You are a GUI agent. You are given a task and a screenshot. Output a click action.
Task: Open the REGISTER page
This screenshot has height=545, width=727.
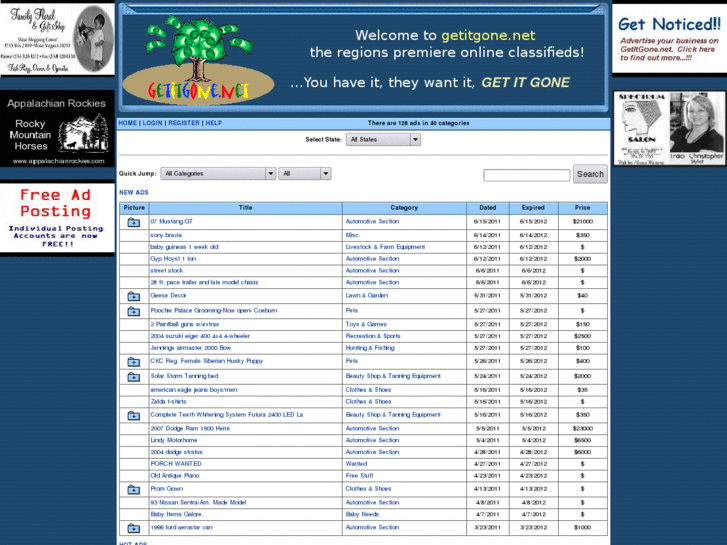point(184,123)
